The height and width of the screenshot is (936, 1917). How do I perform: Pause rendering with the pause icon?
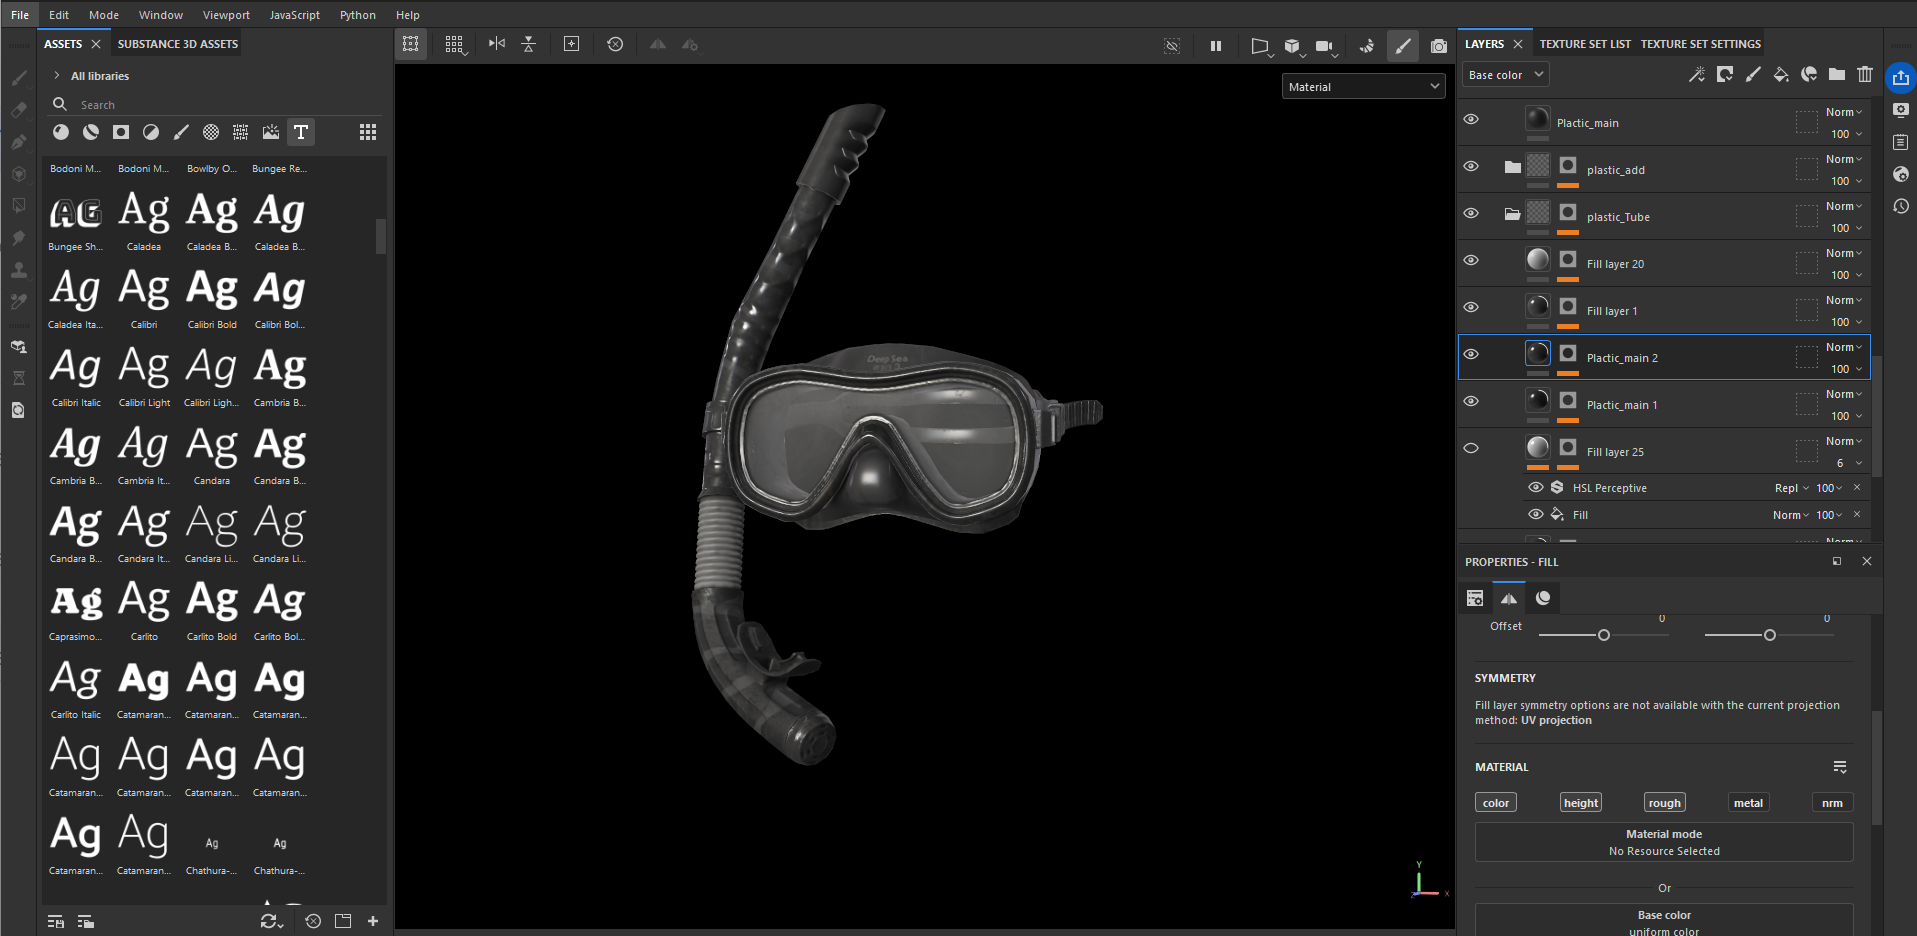(x=1215, y=46)
